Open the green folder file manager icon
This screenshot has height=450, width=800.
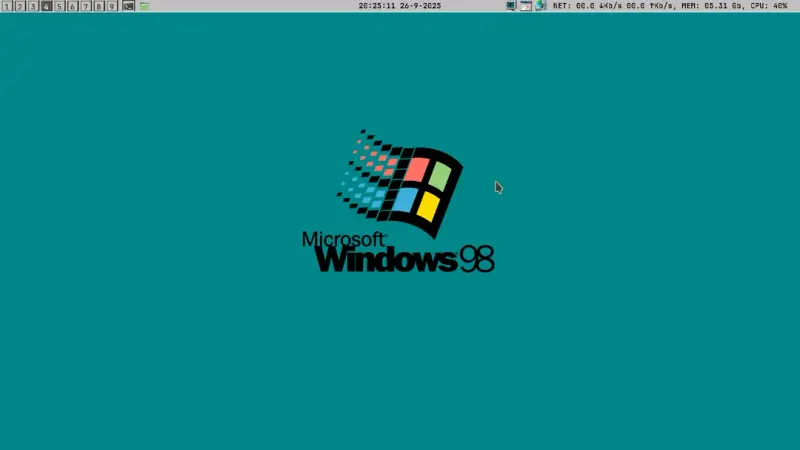point(144,6)
